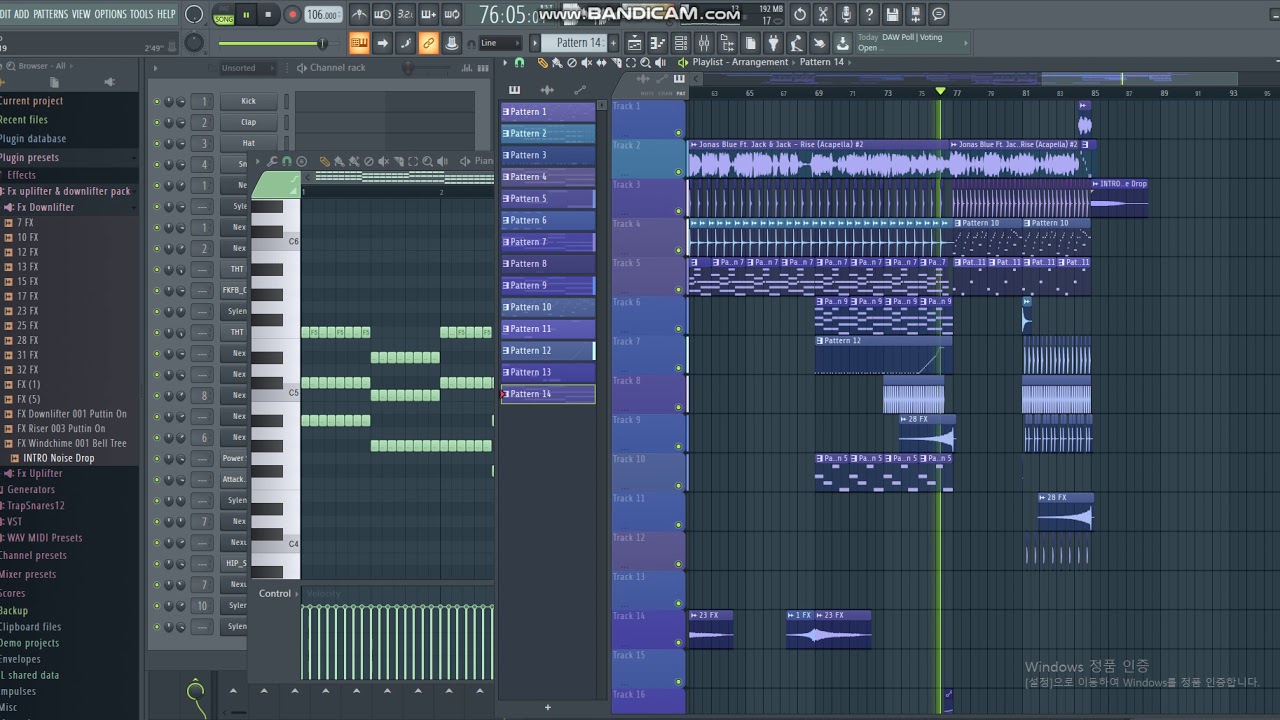
Task: Open the channel rack view icon
Action: 681,43
